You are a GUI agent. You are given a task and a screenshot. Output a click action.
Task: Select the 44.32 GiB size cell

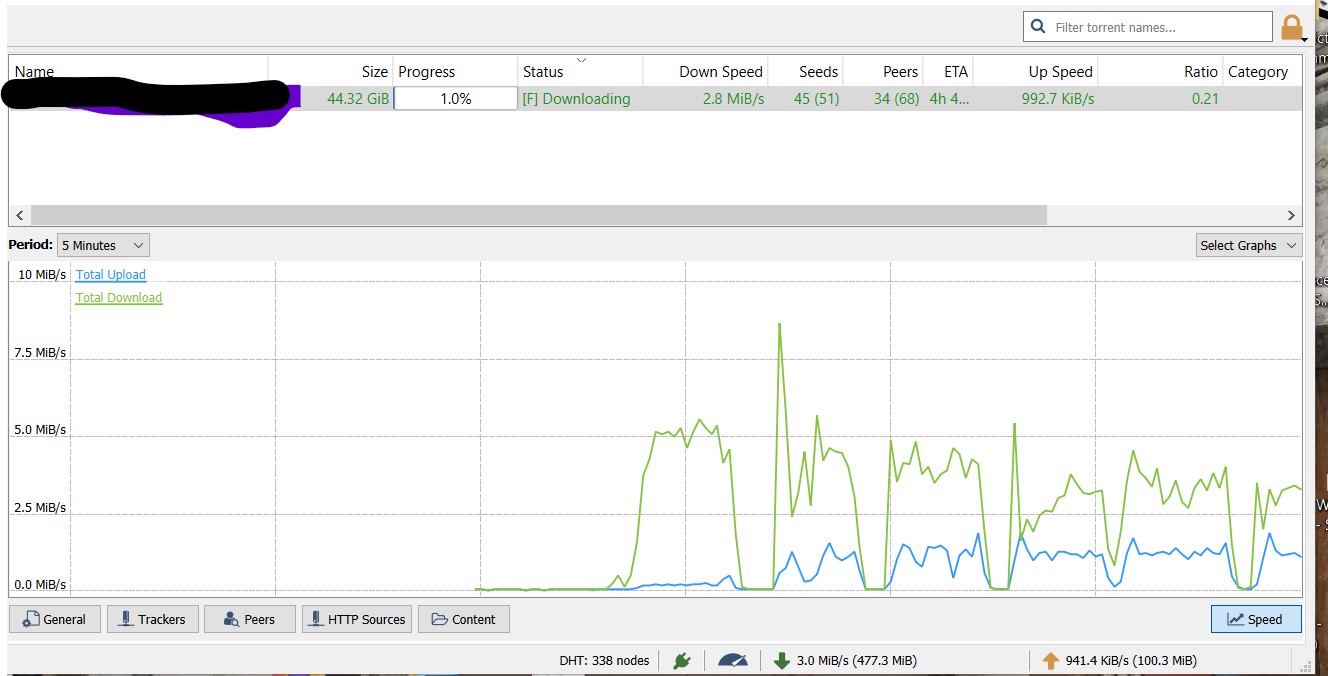[x=358, y=98]
